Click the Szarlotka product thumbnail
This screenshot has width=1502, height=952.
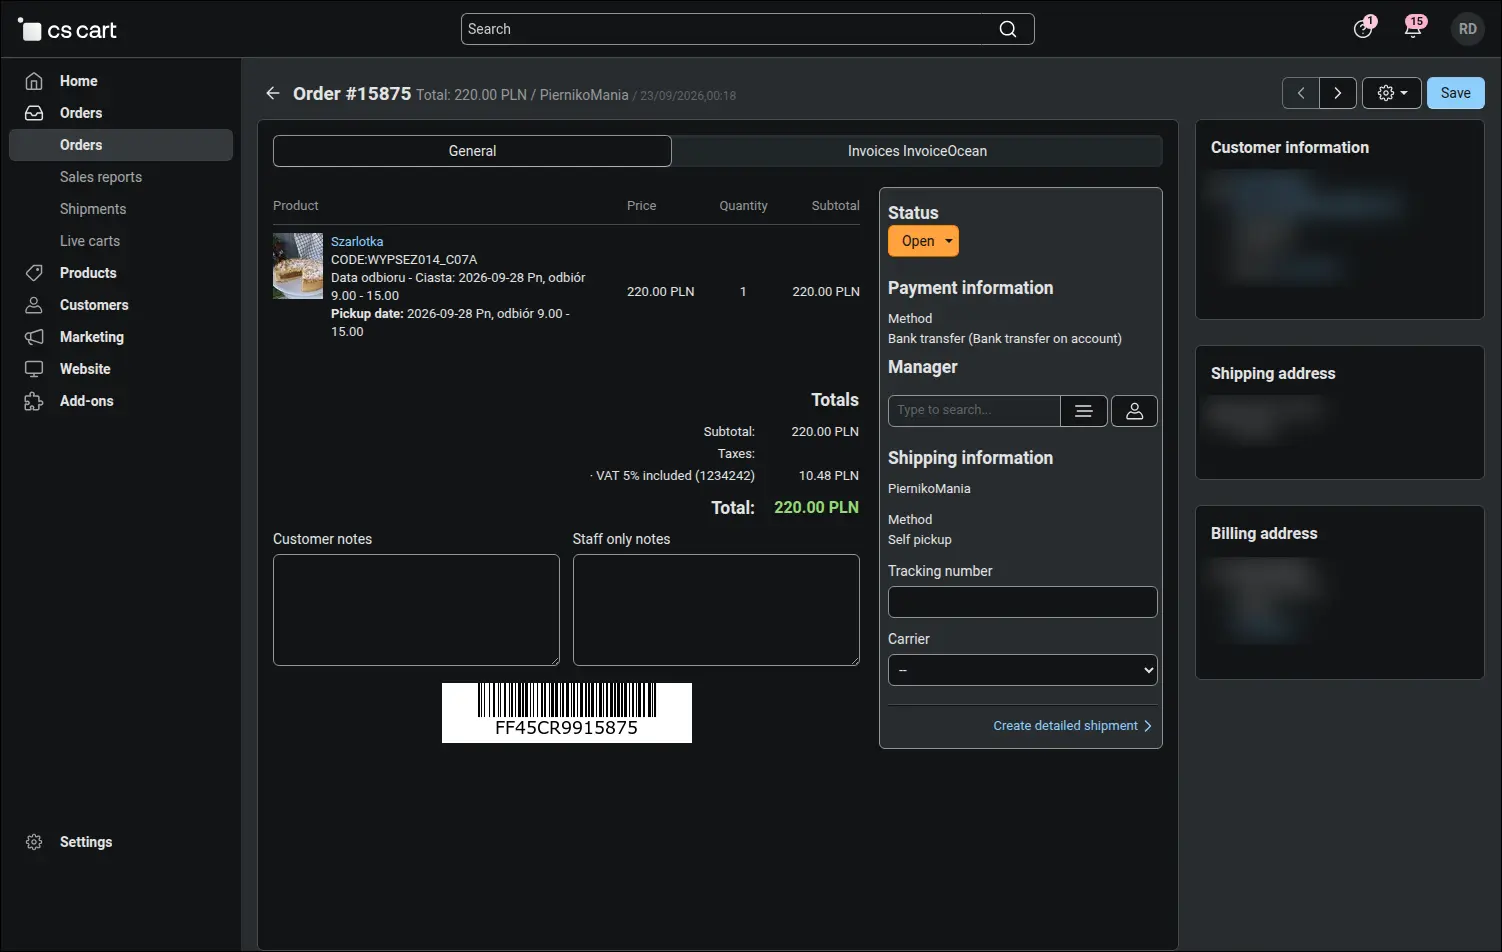click(x=298, y=266)
